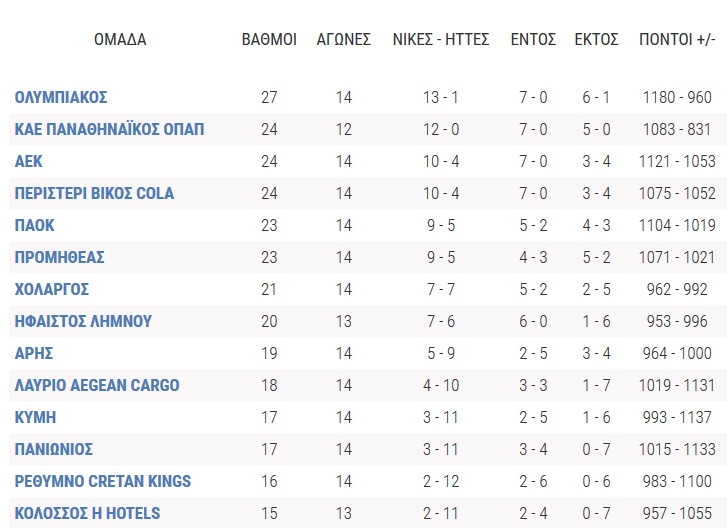
Task: Select ΡΕΘΥΜΝΟ CRETAN KINGS team link
Action: coord(102,481)
